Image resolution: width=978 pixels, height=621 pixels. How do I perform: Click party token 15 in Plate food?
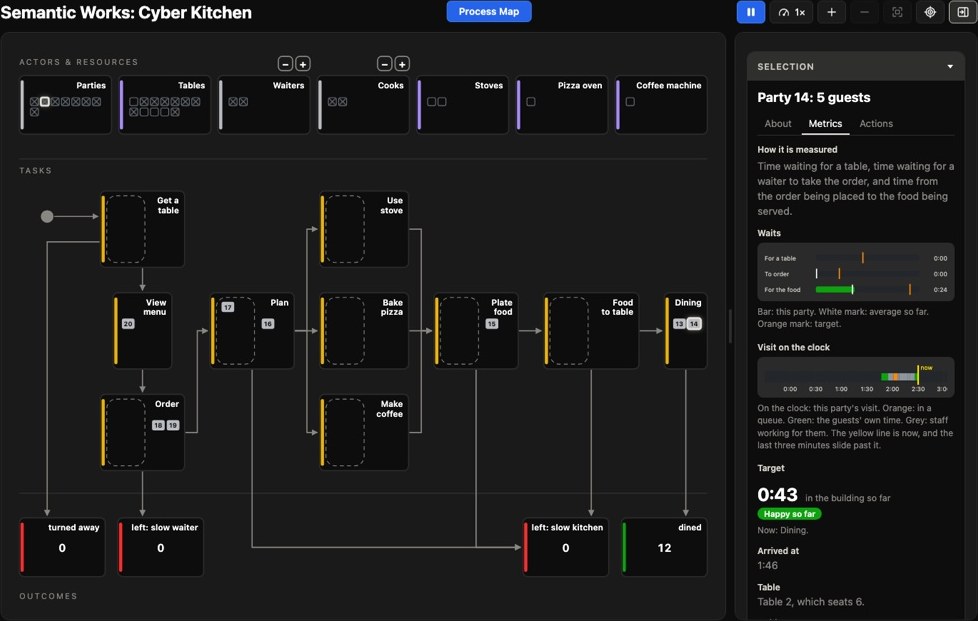pos(491,324)
